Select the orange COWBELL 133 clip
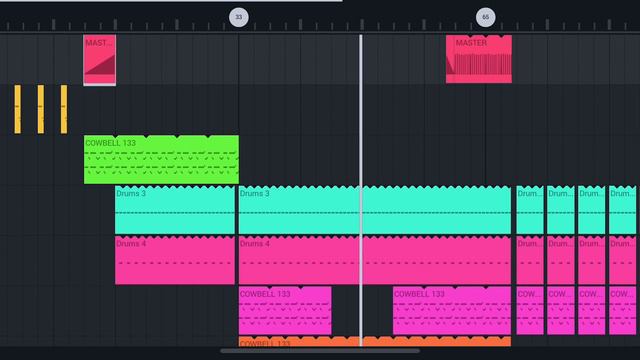640x360 pixels. pos(375,342)
